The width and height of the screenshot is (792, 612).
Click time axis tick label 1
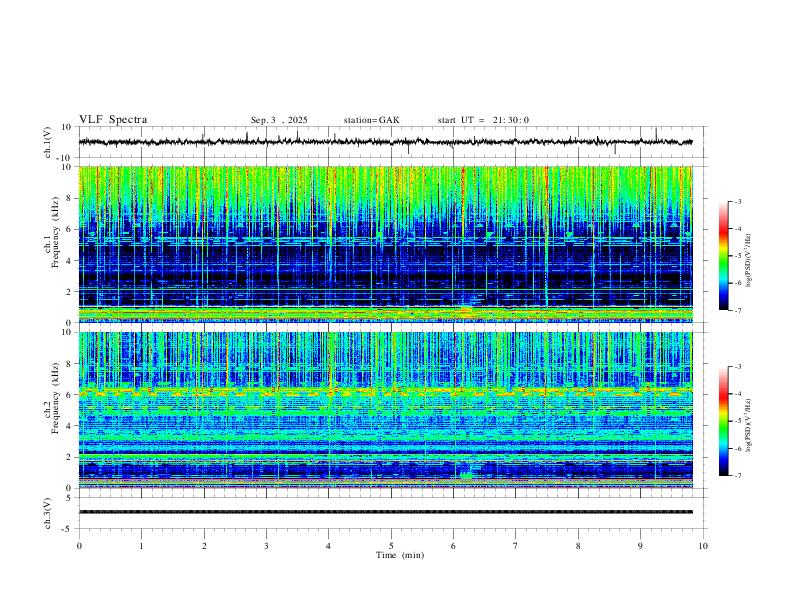[x=141, y=546]
